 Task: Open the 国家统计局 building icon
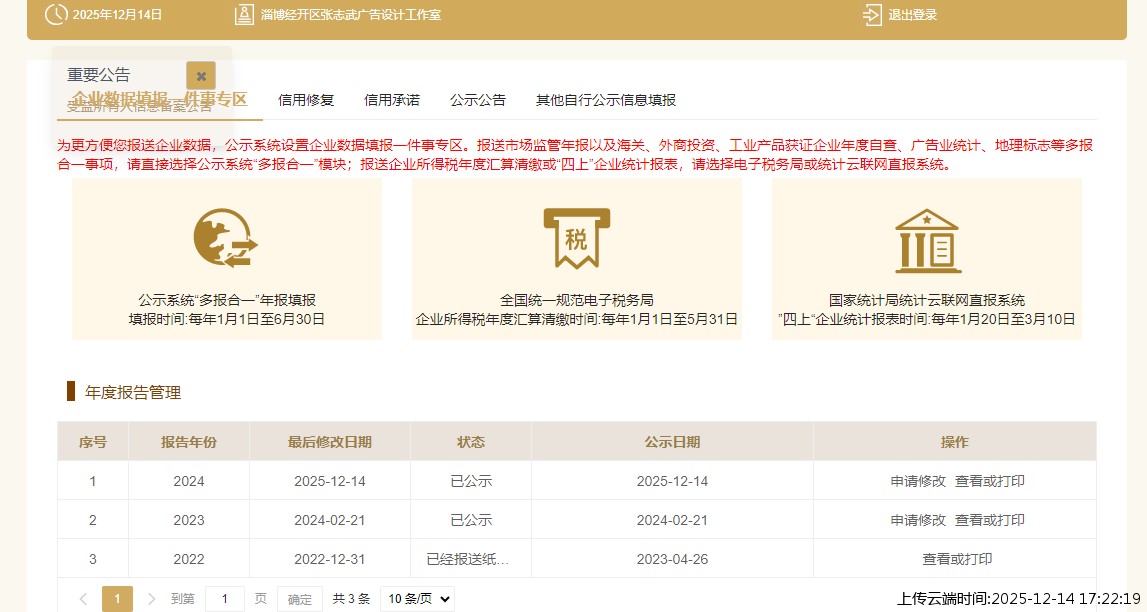point(927,240)
